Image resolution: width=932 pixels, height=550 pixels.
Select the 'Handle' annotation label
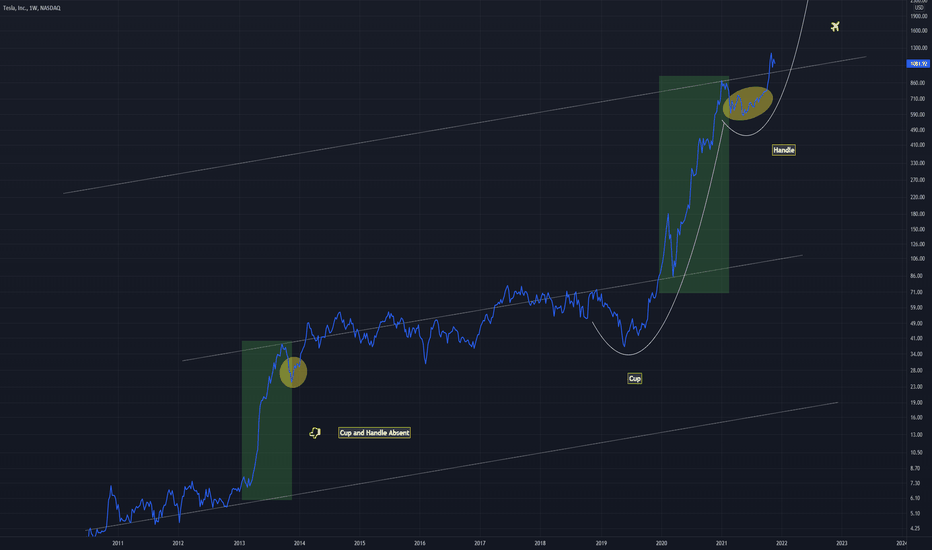point(783,150)
